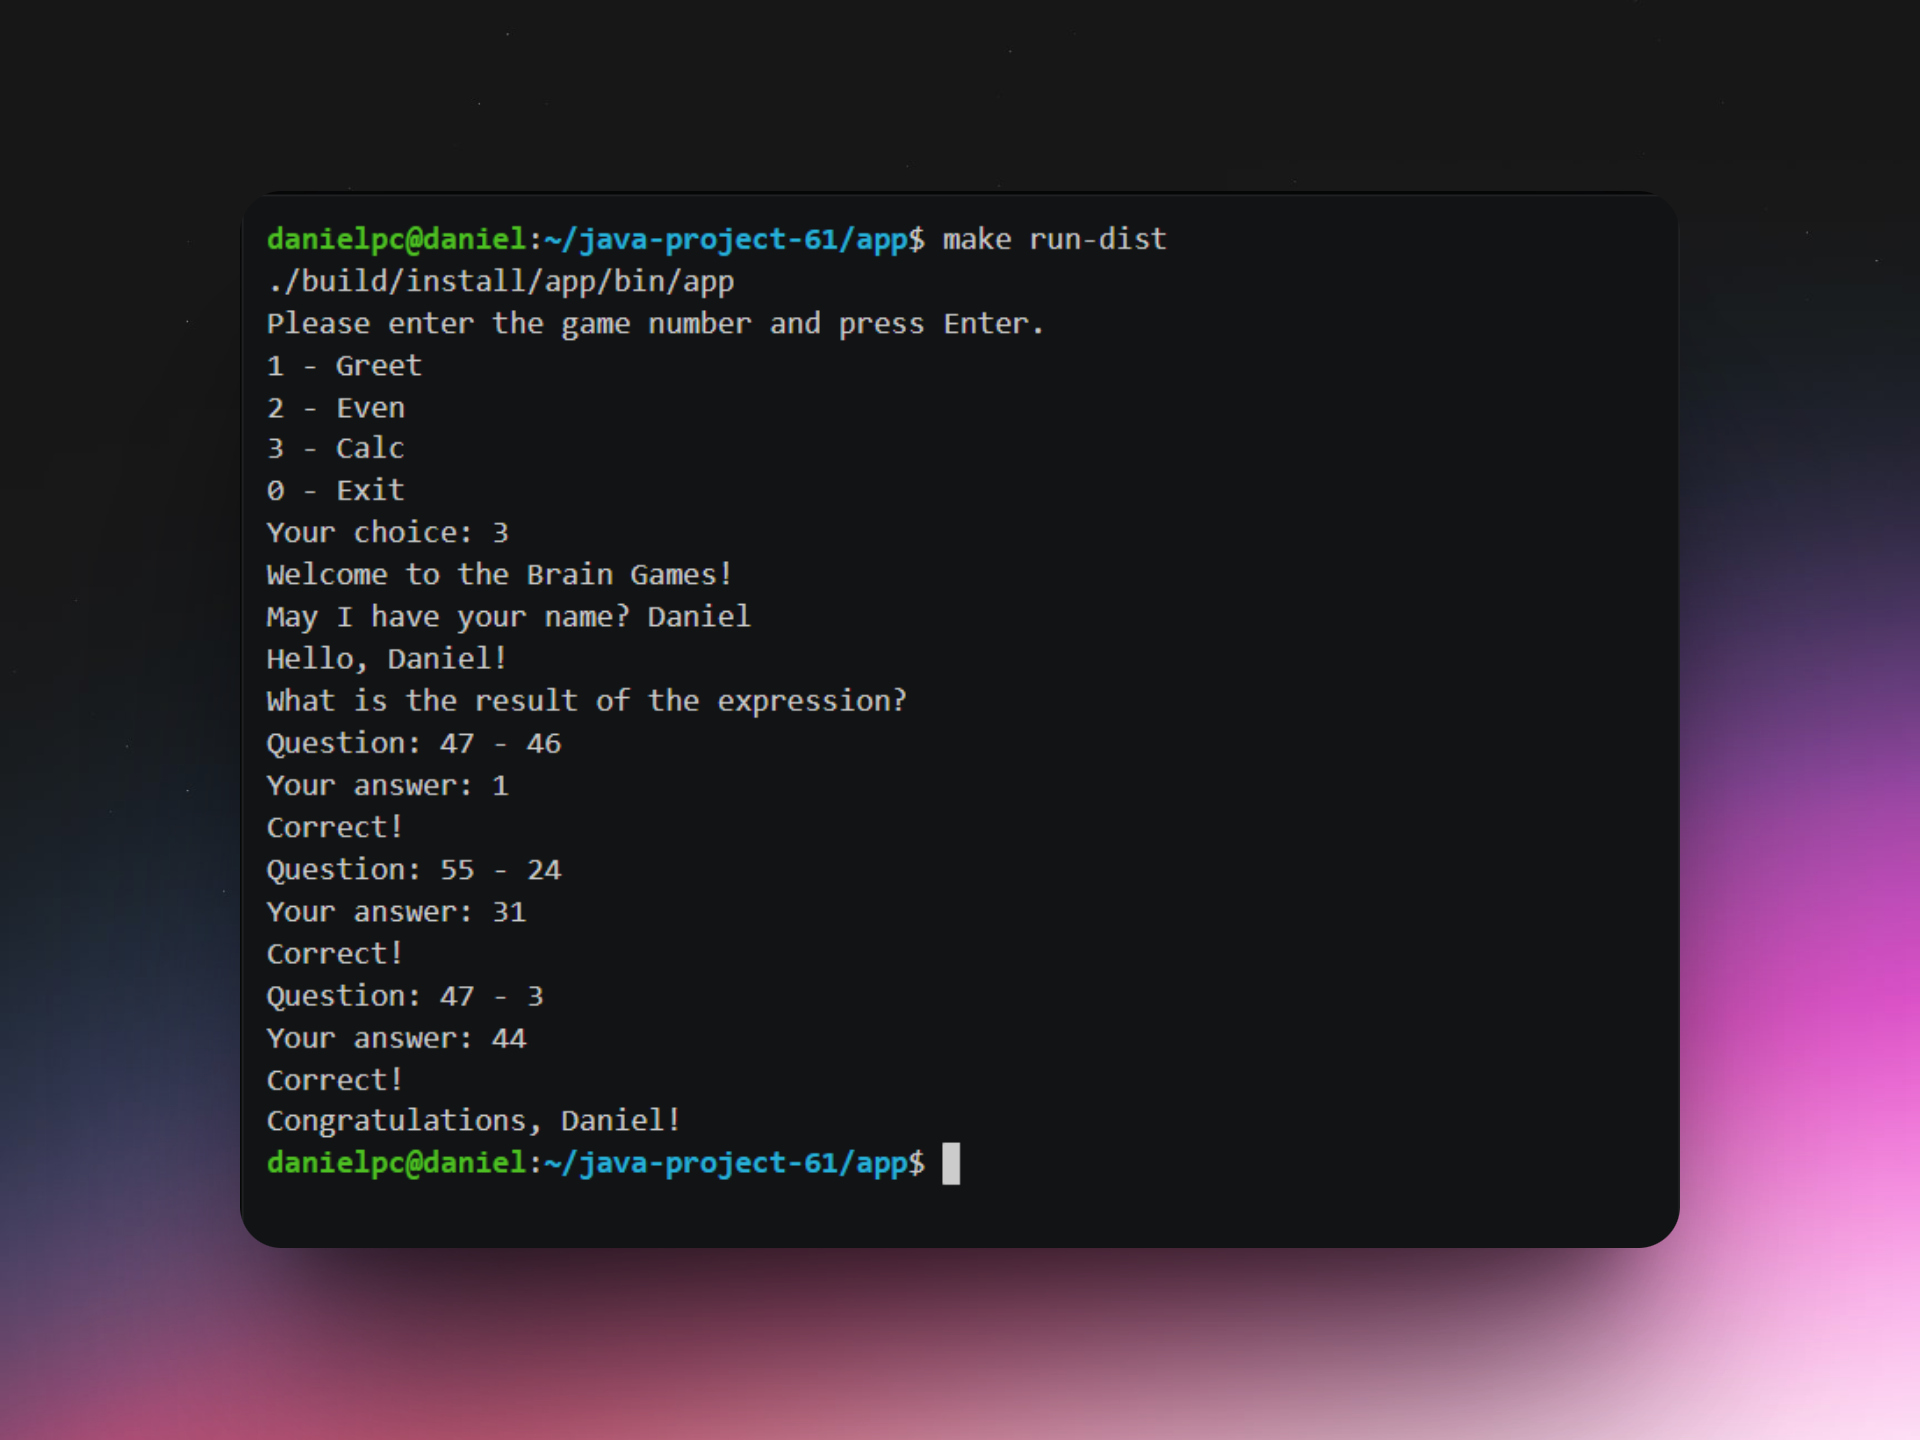The image size is (1920, 1440).
Task: Click the 'May I have your name? Daniel' line
Action: point(509,616)
